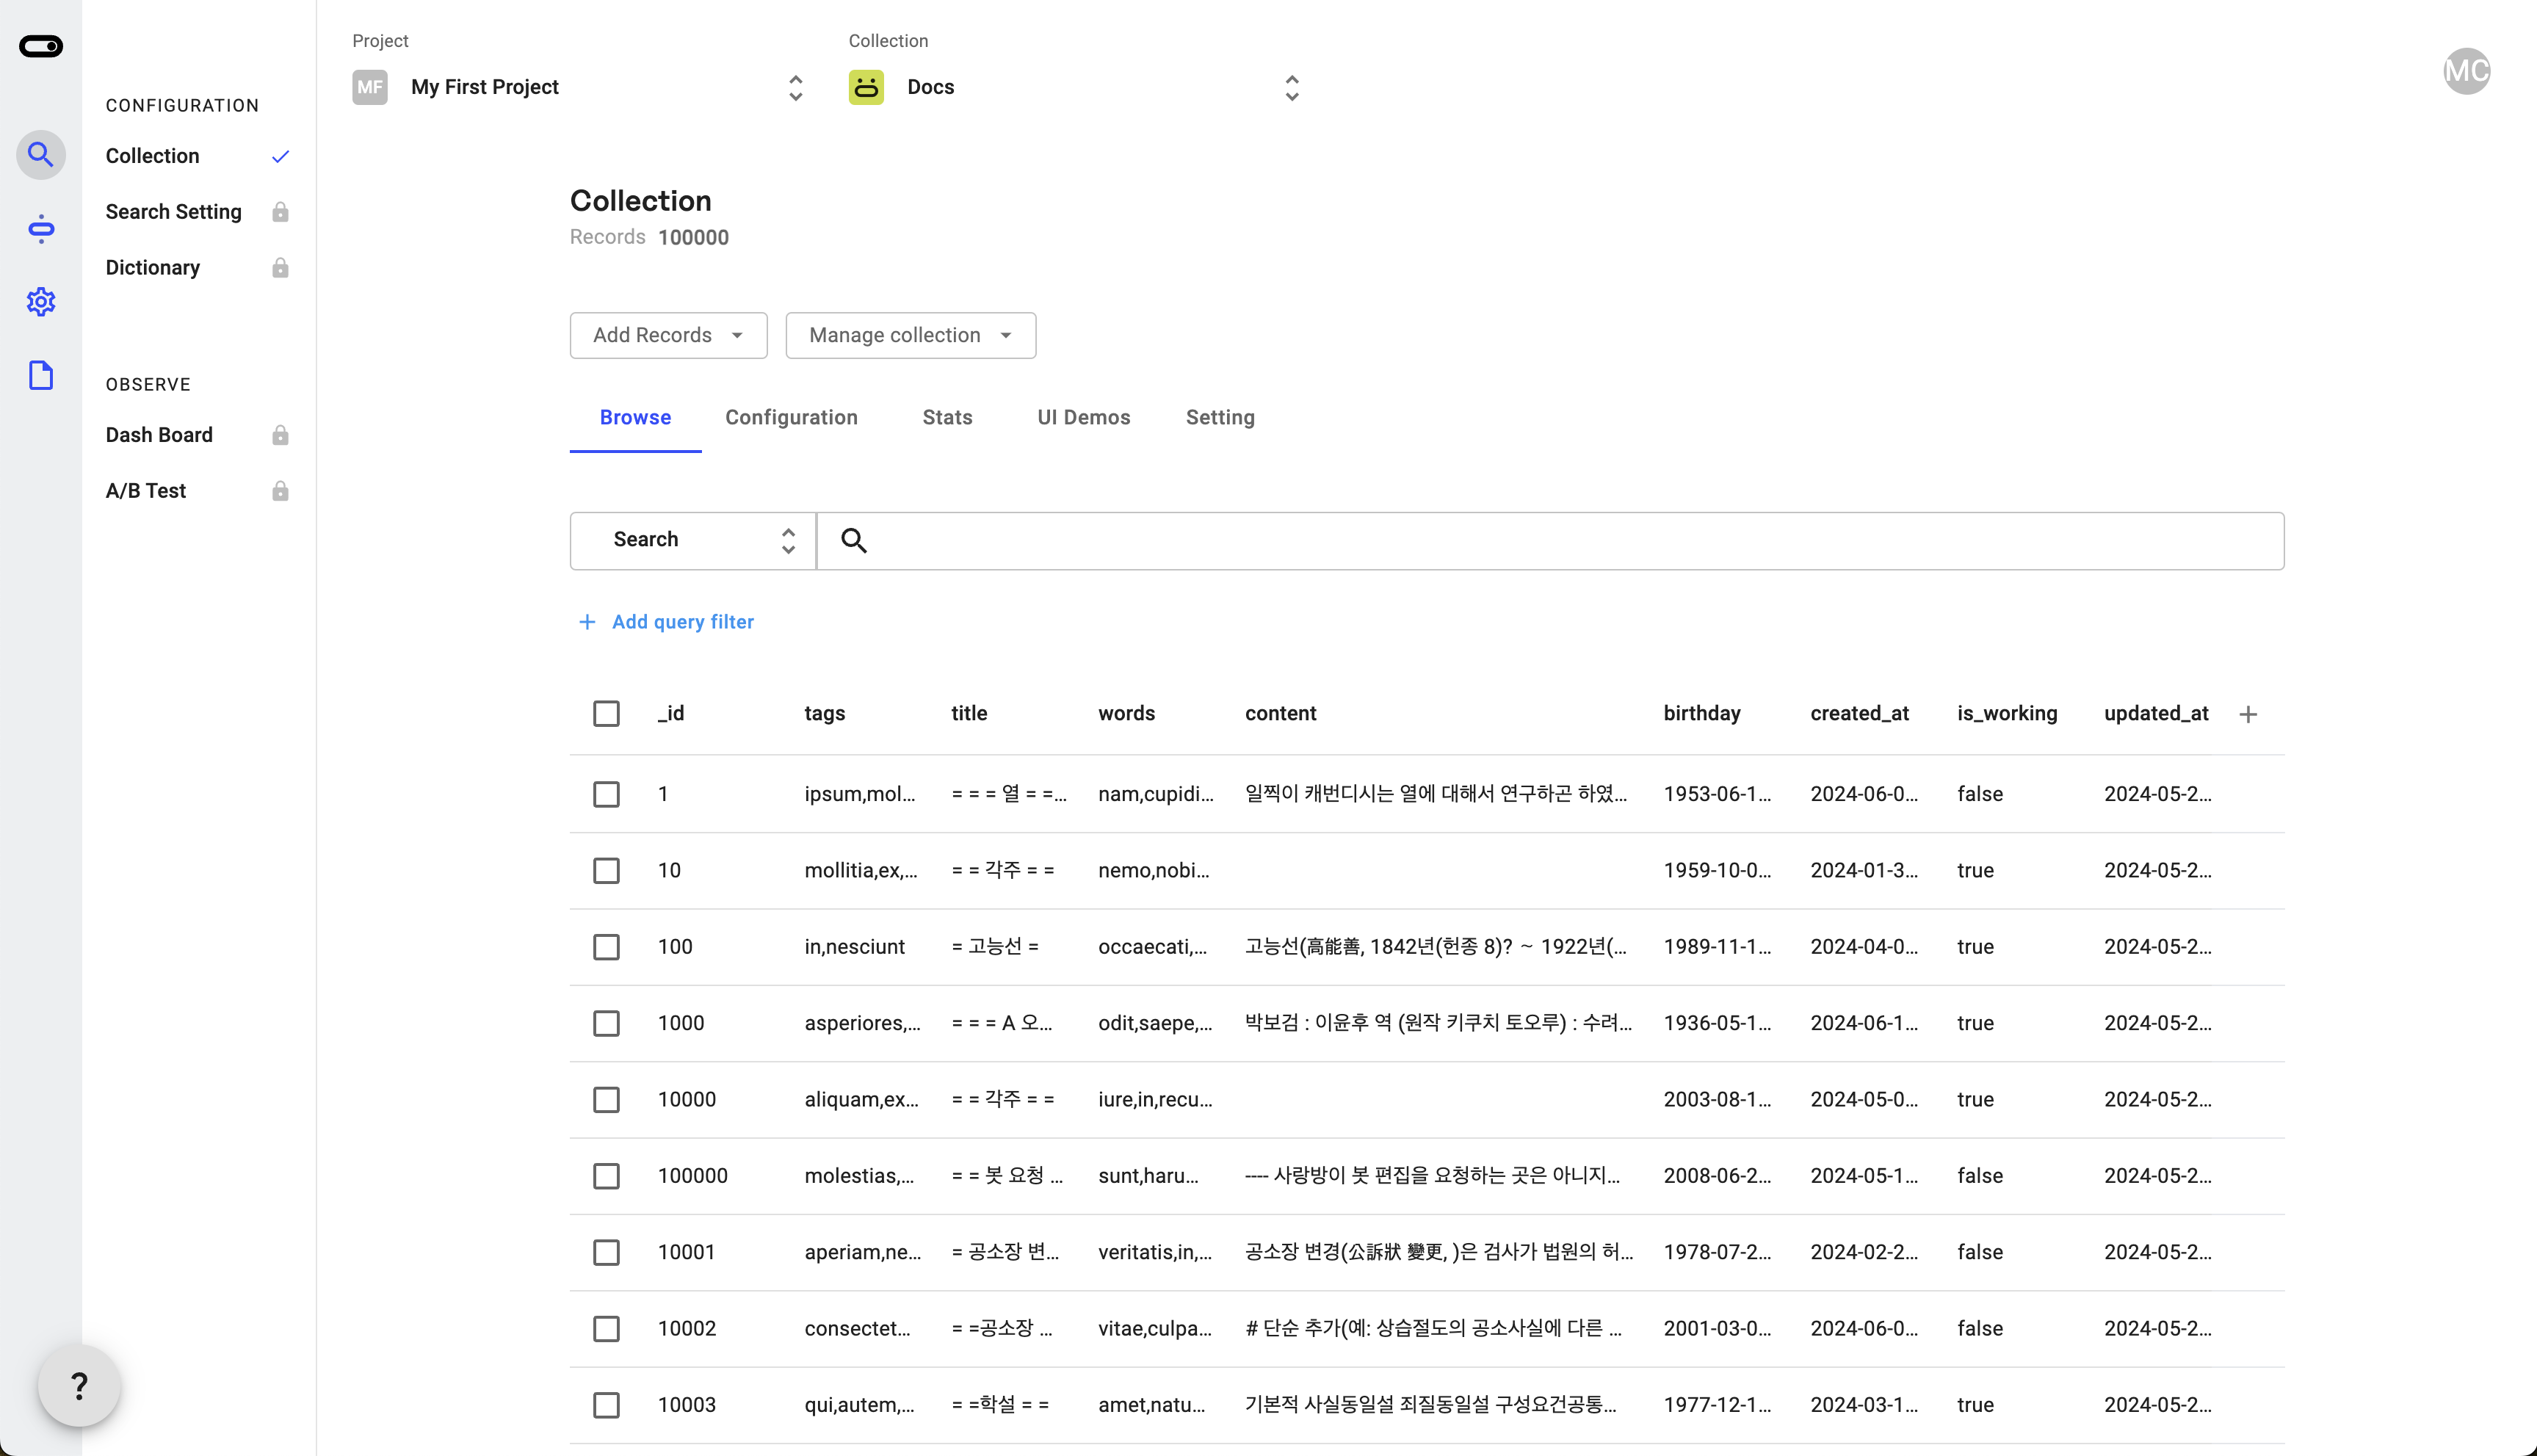The width and height of the screenshot is (2537, 1456).
Task: Toggle checkbox for record with _id 10
Action: pyautogui.click(x=607, y=871)
